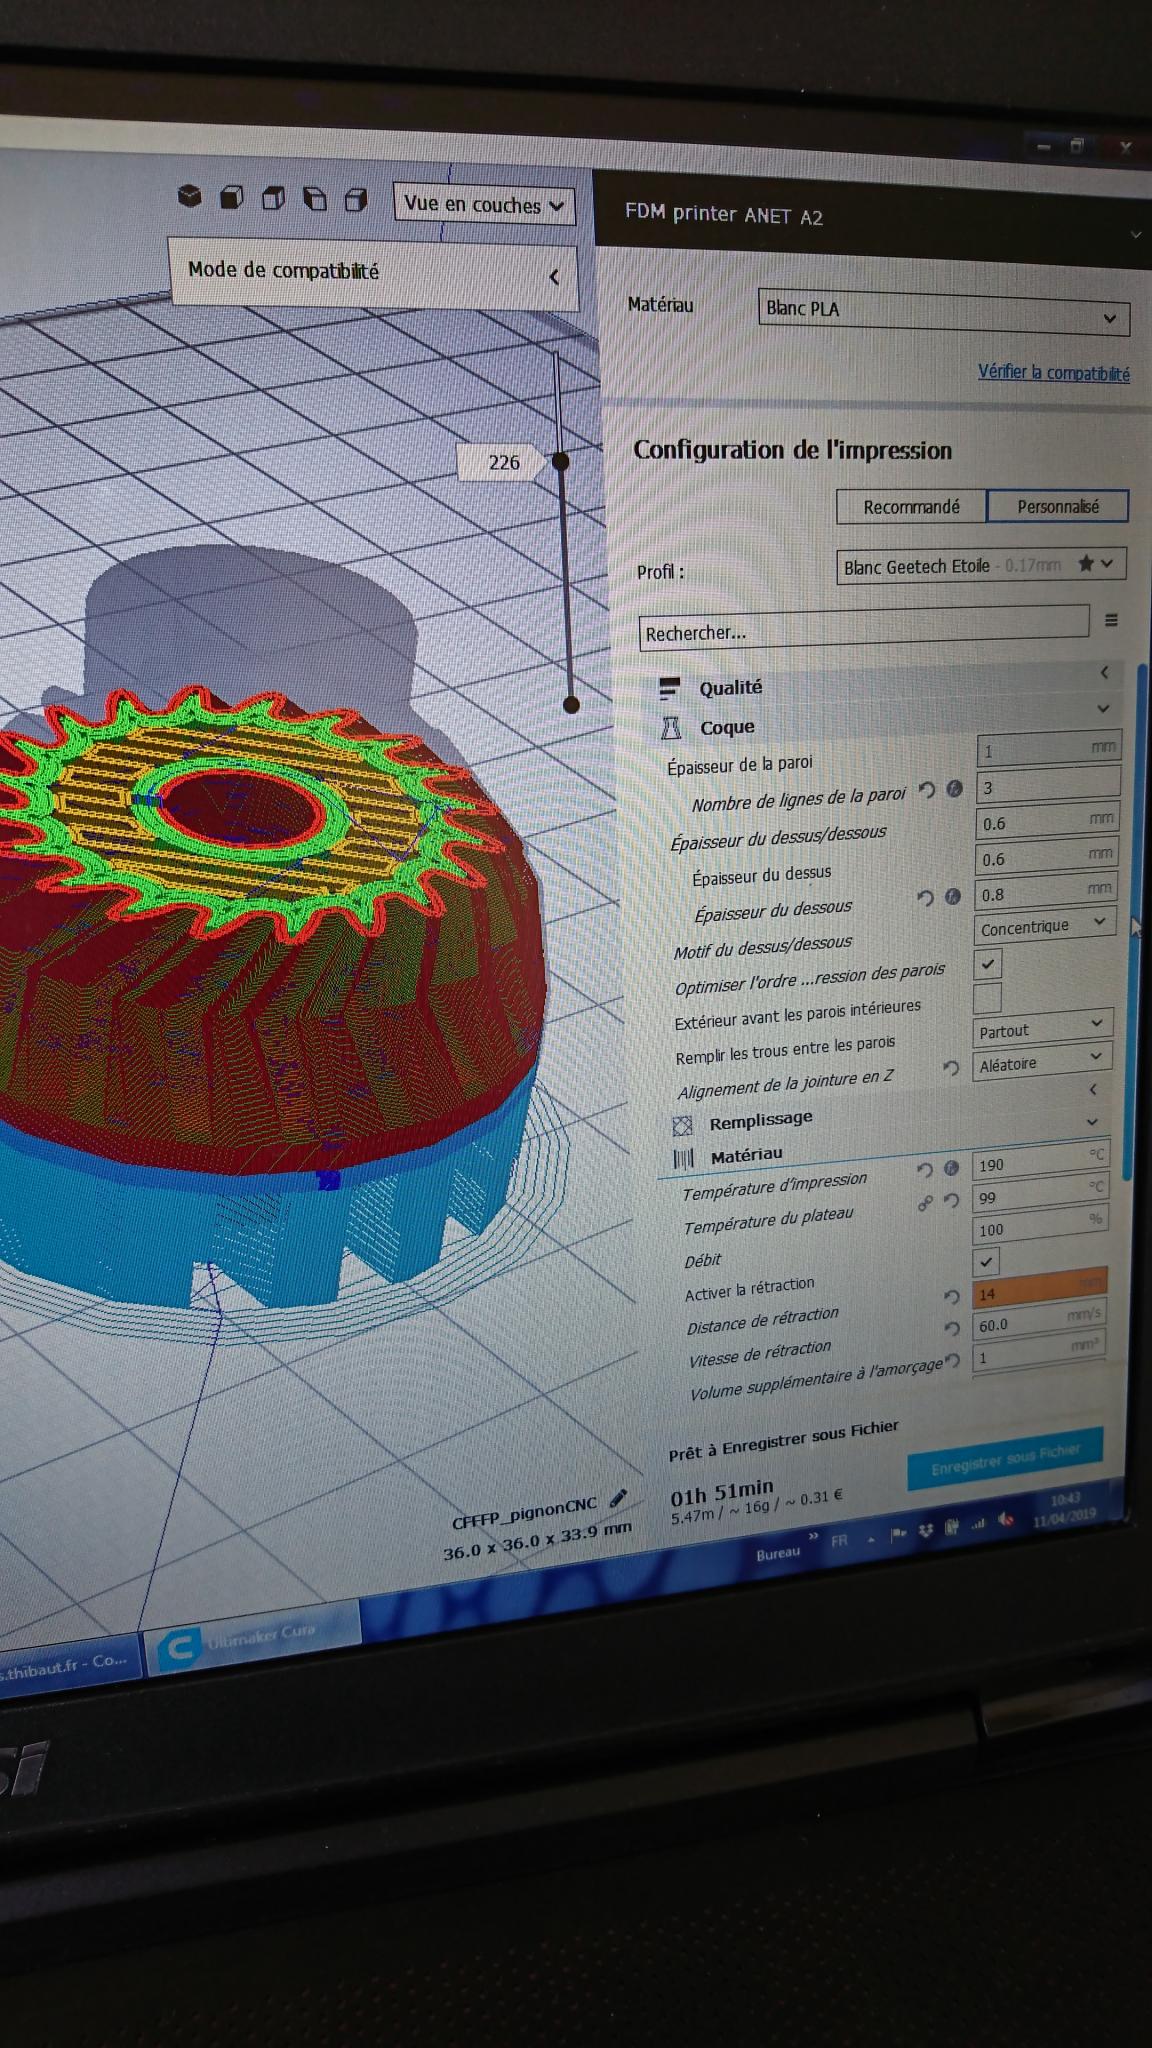This screenshot has height=2048, width=1152.
Task: Click fx icon beside Température d'impression
Action: click(x=951, y=1167)
